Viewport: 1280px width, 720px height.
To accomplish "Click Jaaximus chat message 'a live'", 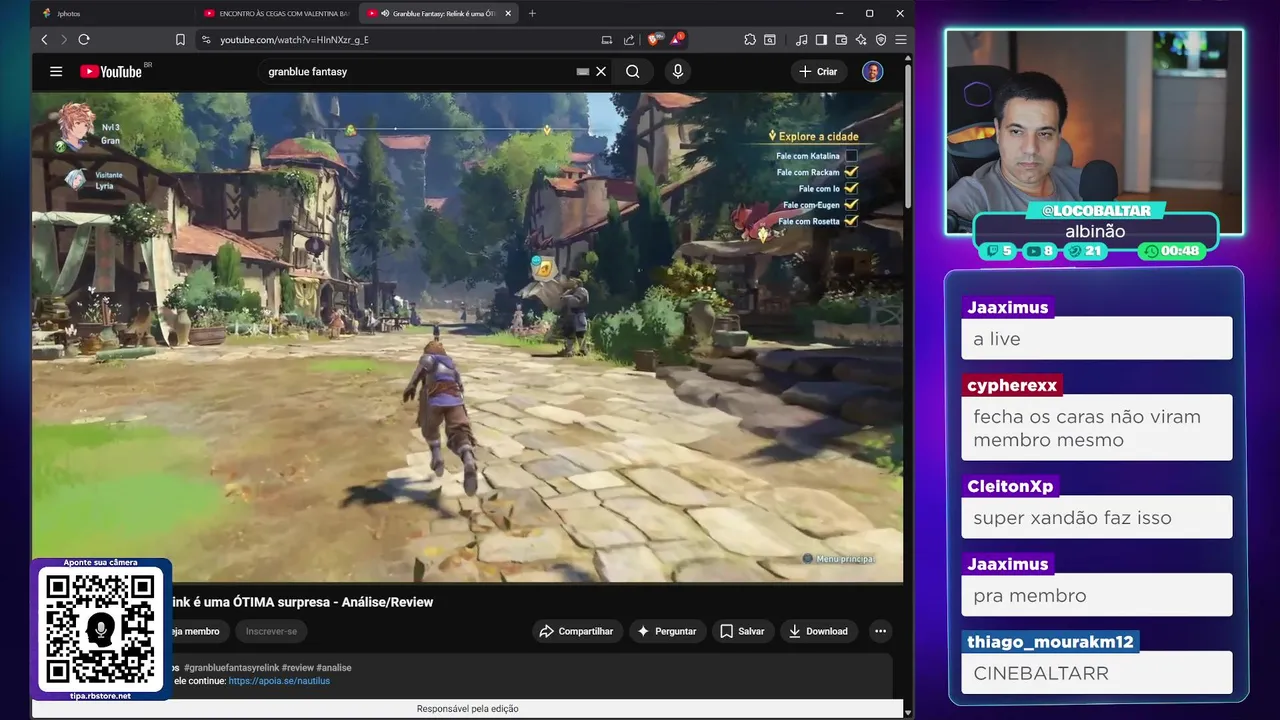I will (x=1097, y=338).
